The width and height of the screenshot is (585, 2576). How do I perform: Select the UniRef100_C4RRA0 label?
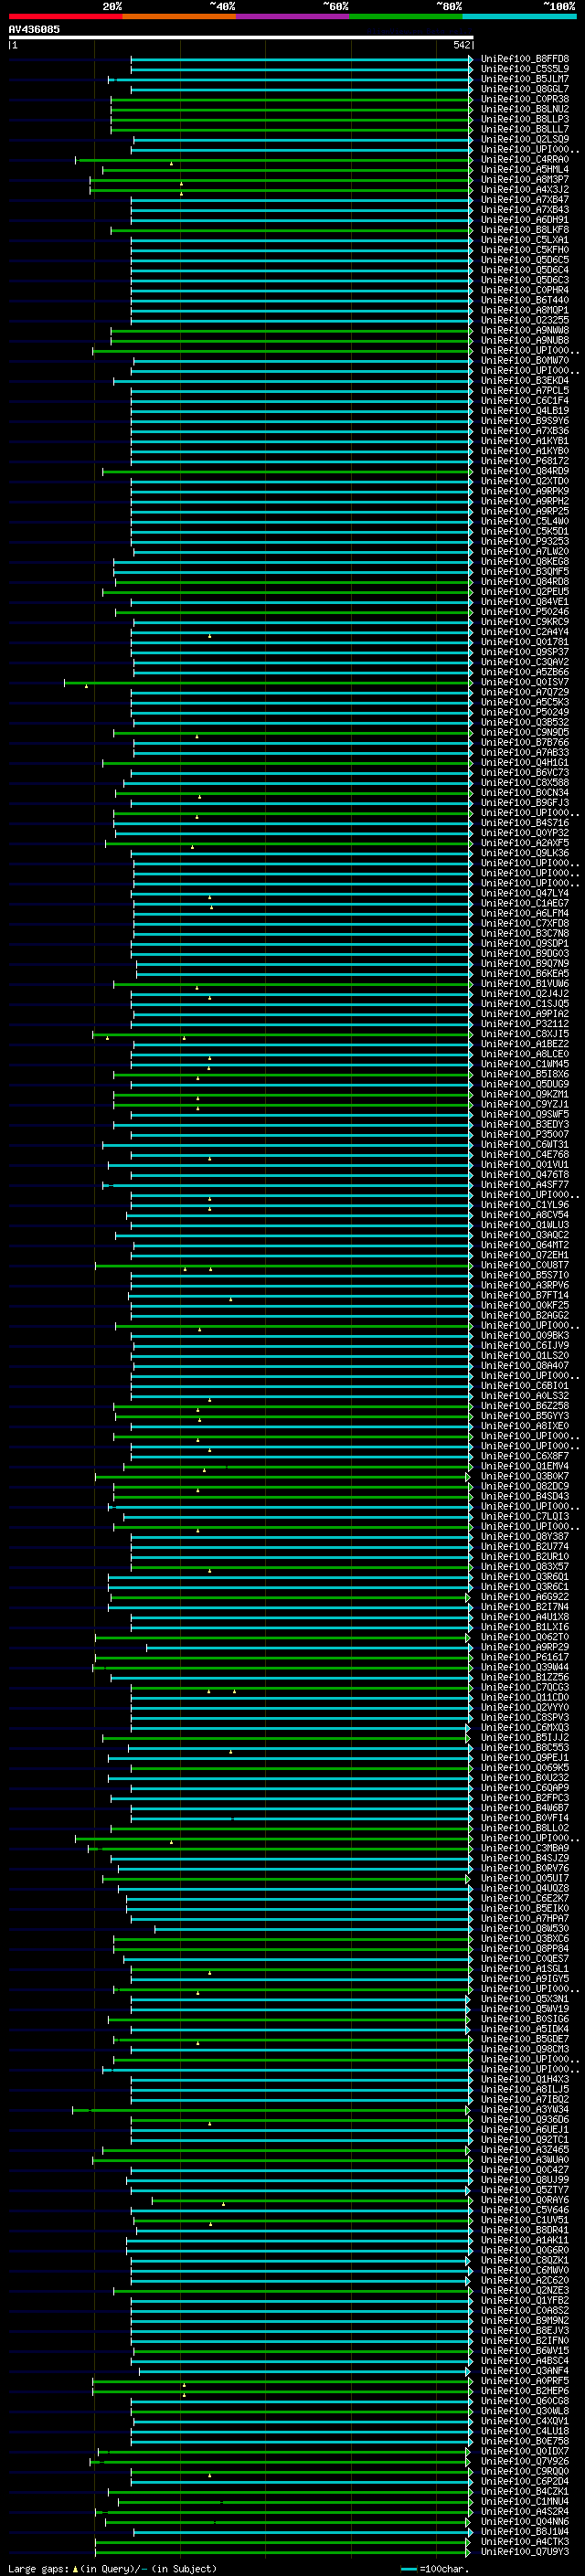tap(525, 159)
